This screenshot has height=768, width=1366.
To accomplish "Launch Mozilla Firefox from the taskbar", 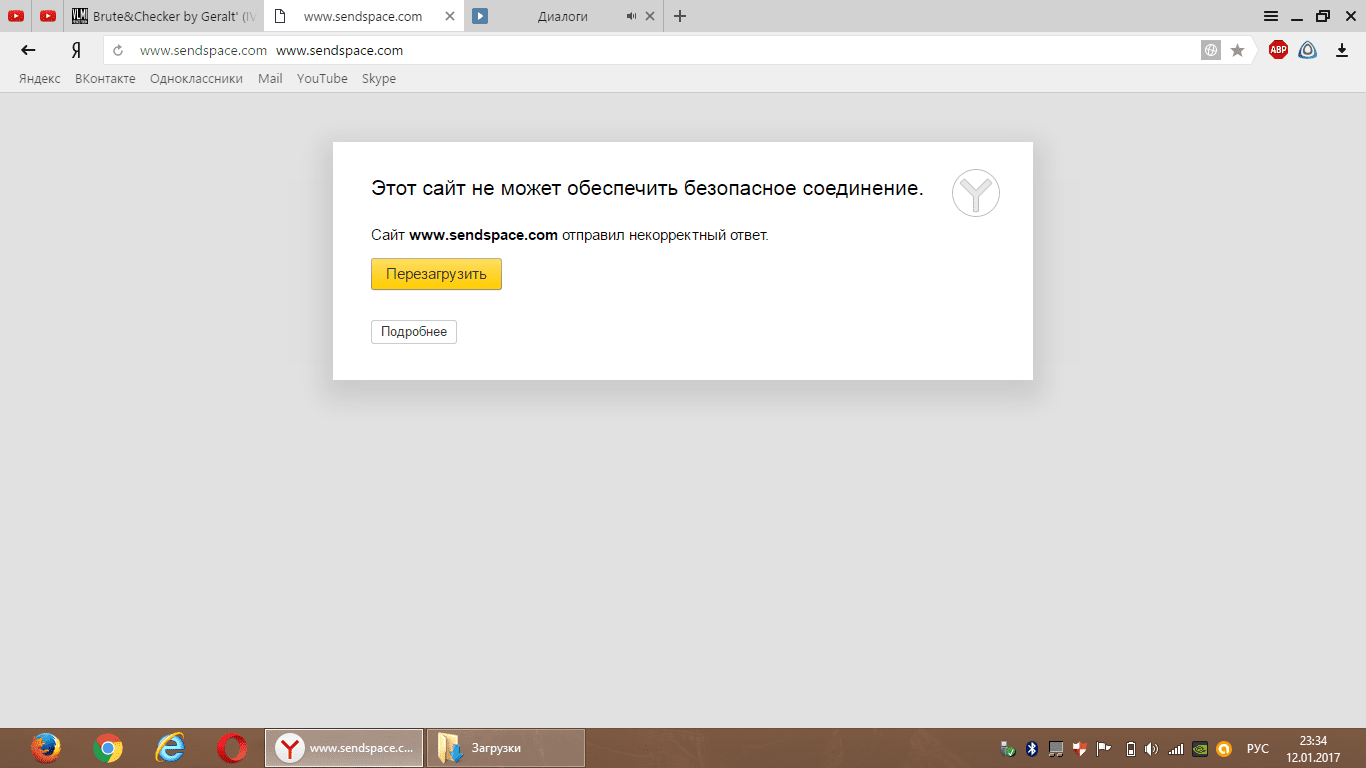I will pos(45,748).
